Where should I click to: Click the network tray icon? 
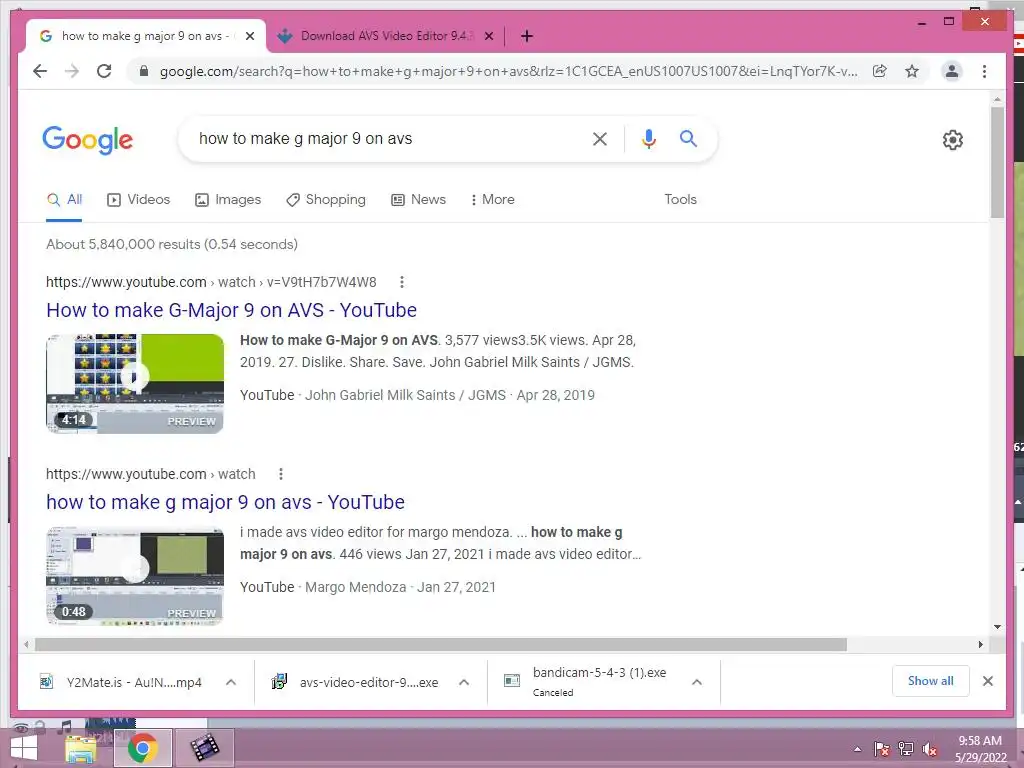tap(906, 749)
